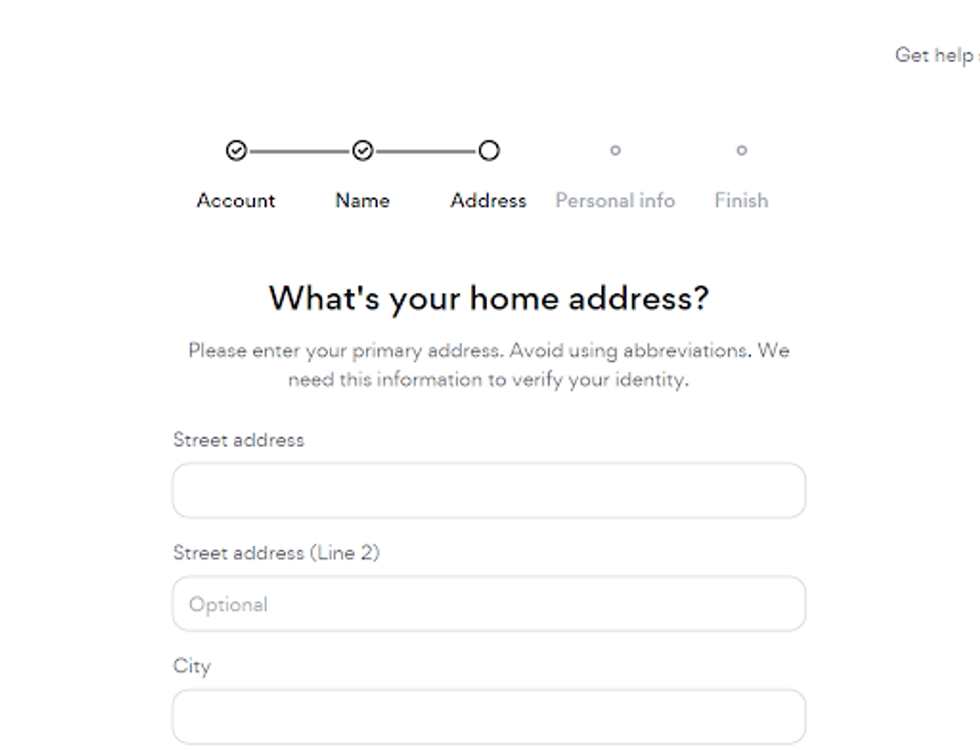Click the "City" field label
This screenshot has width=980, height=750.
(192, 666)
